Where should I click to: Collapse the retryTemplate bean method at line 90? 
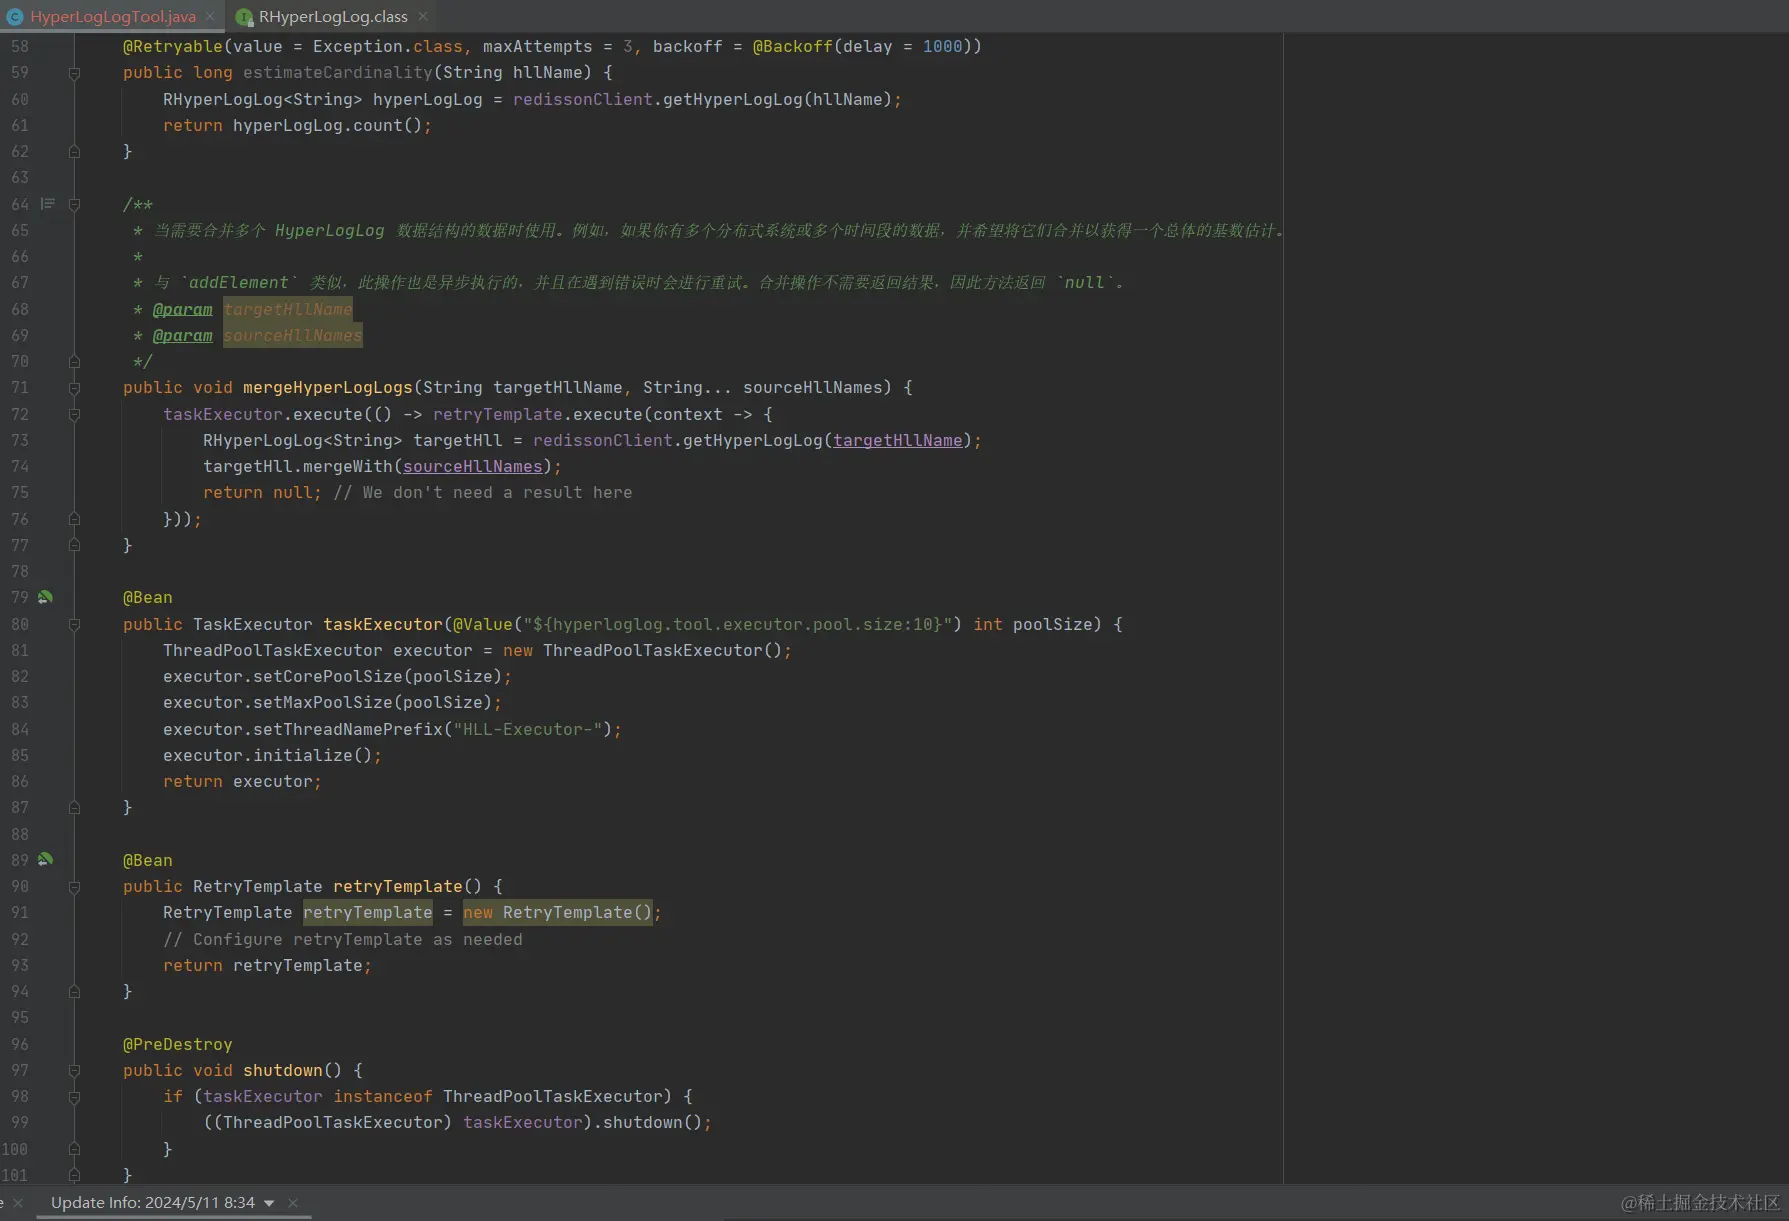[x=74, y=886]
